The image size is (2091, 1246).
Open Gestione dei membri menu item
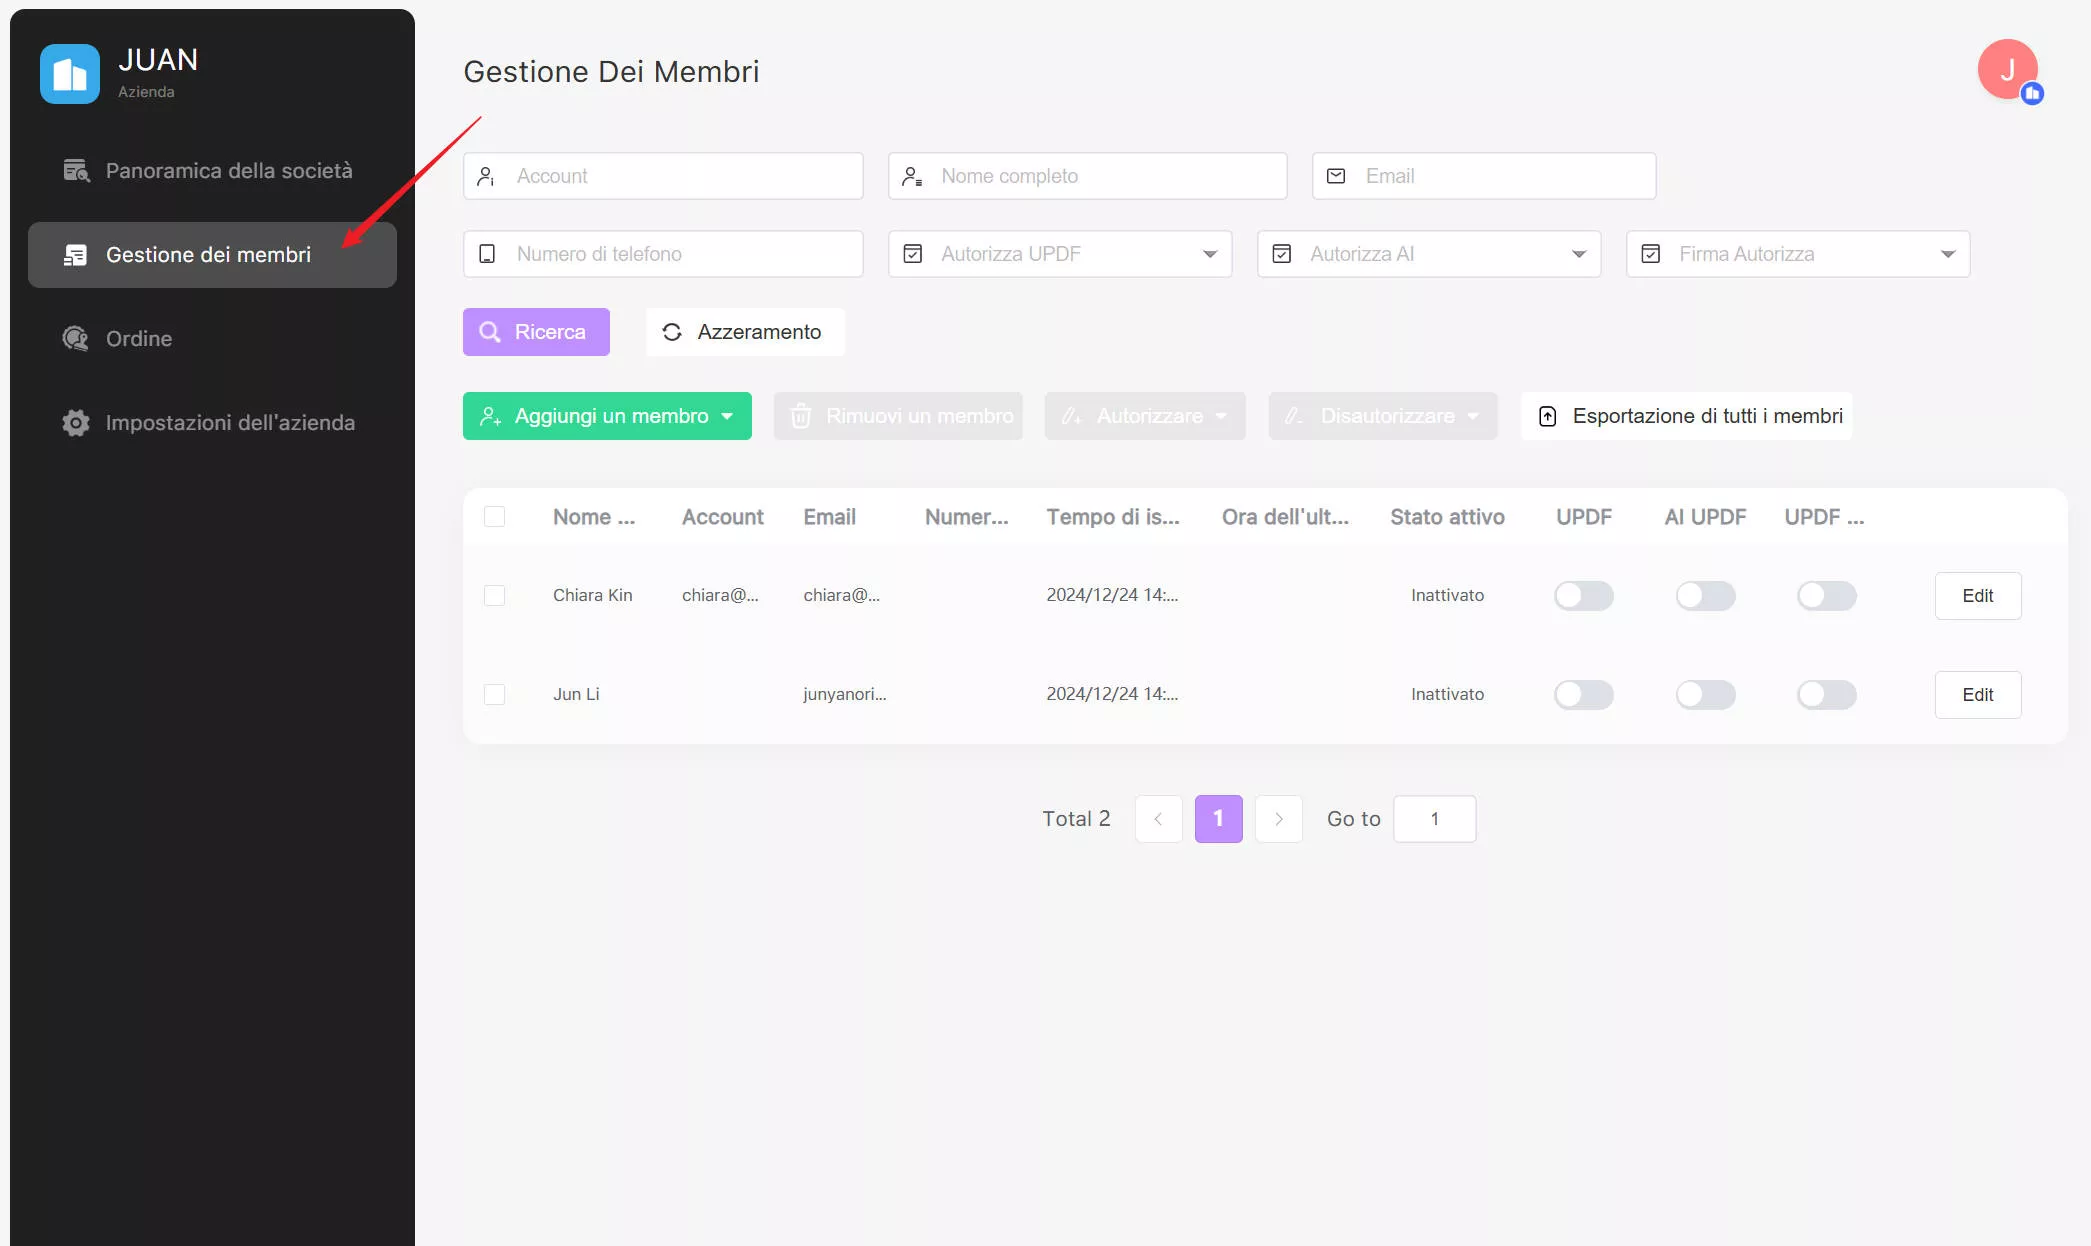click(208, 255)
